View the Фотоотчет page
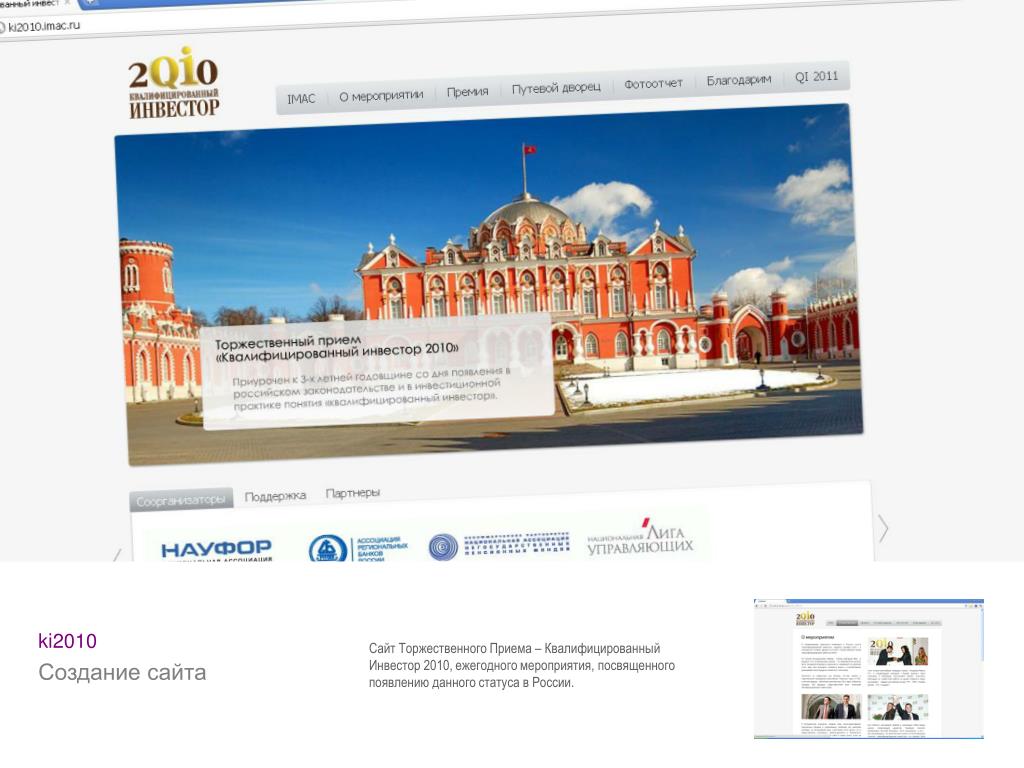Viewport: 1024px width, 768px height. point(653,84)
